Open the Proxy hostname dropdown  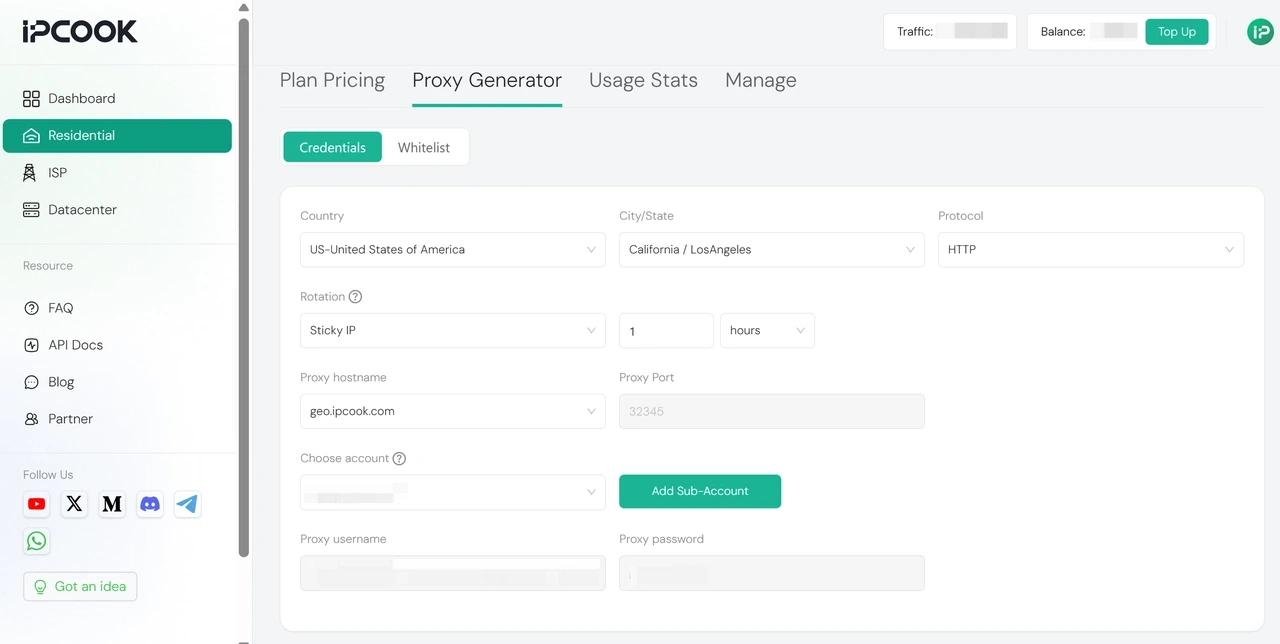point(453,411)
